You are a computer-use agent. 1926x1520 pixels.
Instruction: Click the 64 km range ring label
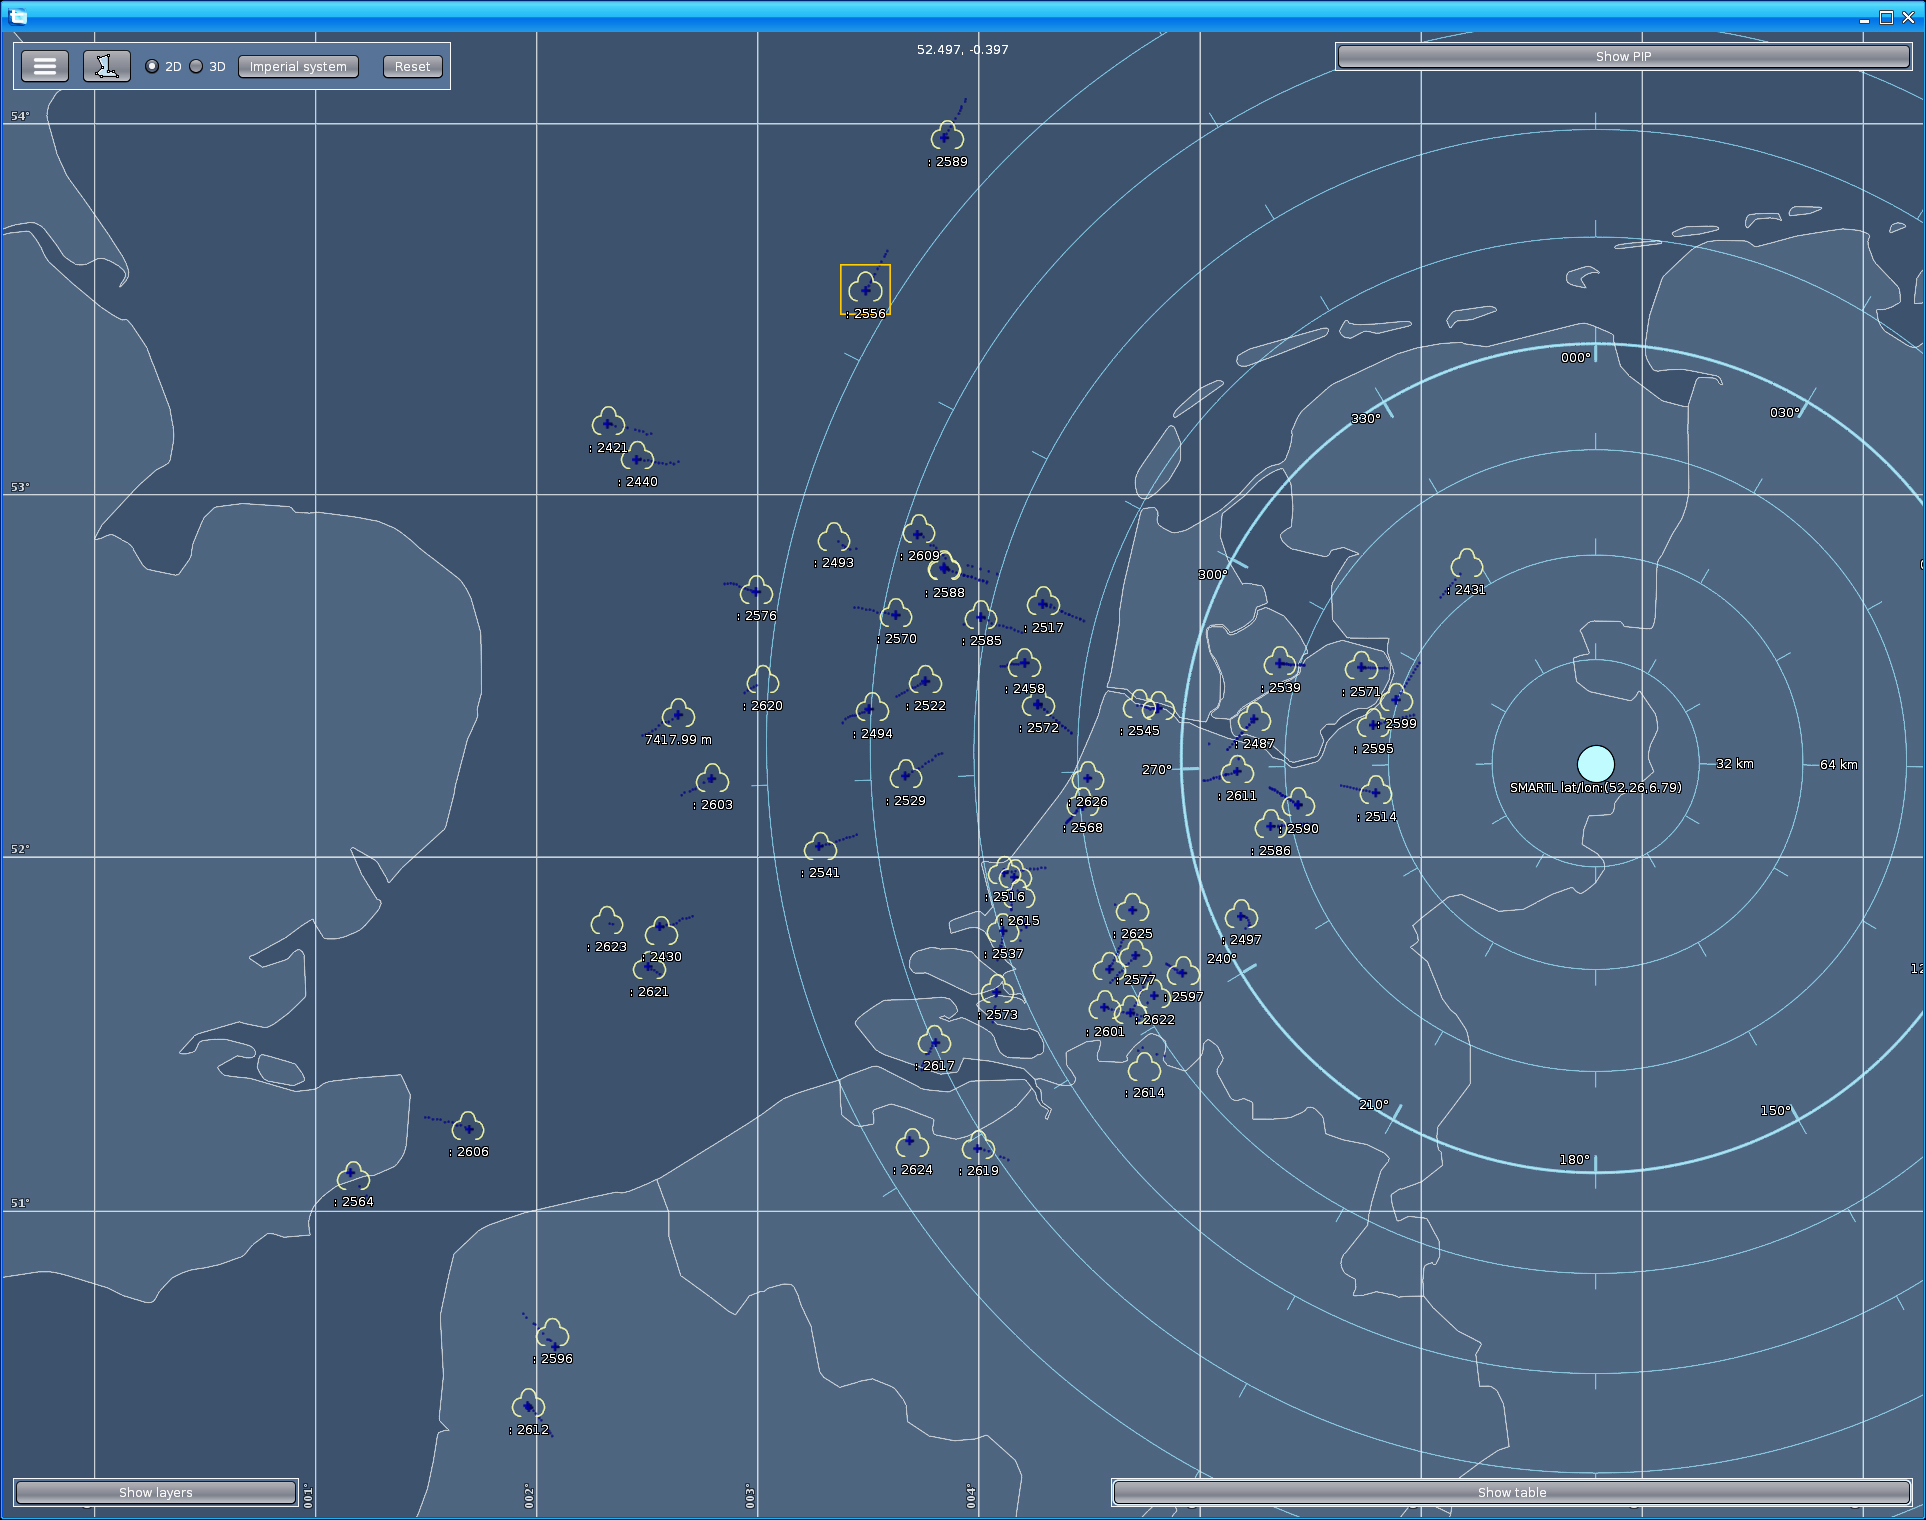(x=1838, y=764)
